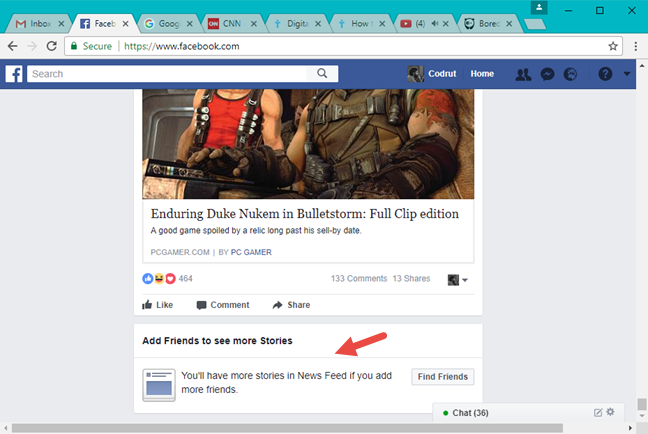This screenshot has width=648, height=434.
Task: Open the Chrome three-dot menu
Action: 636,46
